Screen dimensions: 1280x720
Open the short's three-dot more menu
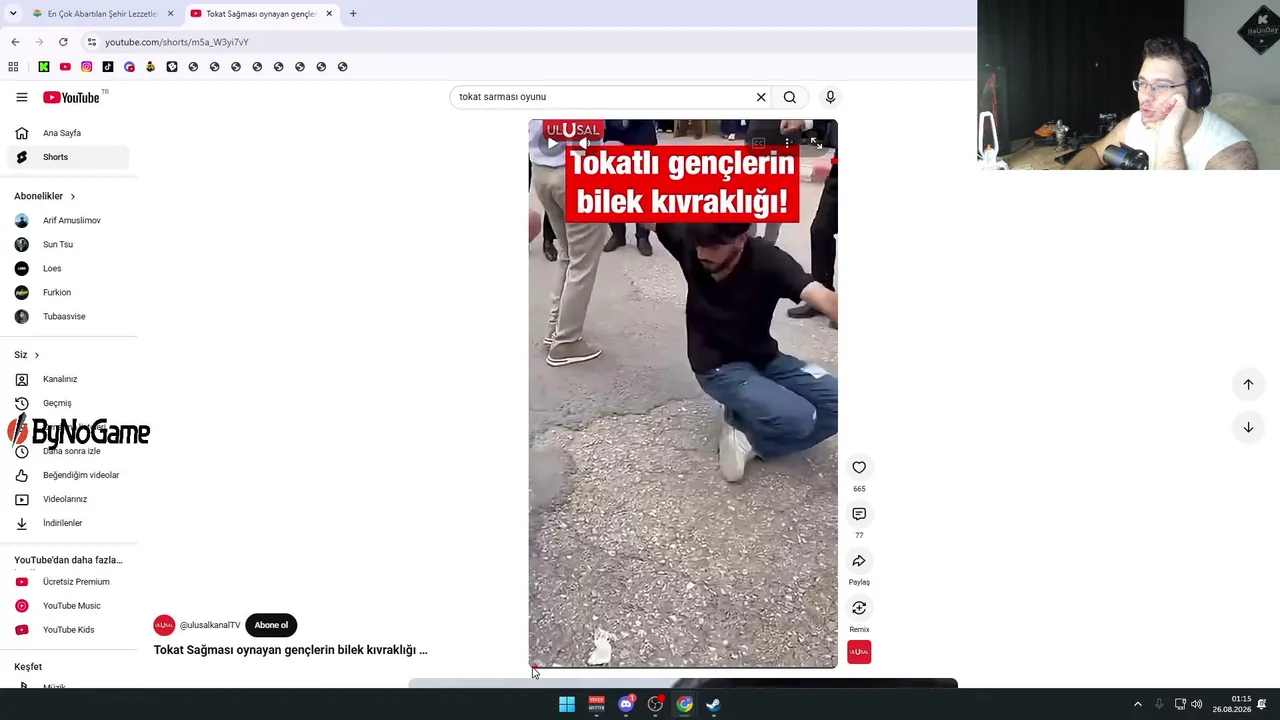788,143
